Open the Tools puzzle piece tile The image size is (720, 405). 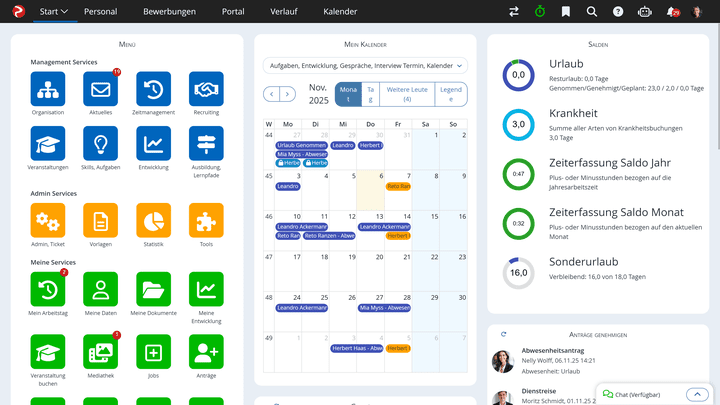206,221
